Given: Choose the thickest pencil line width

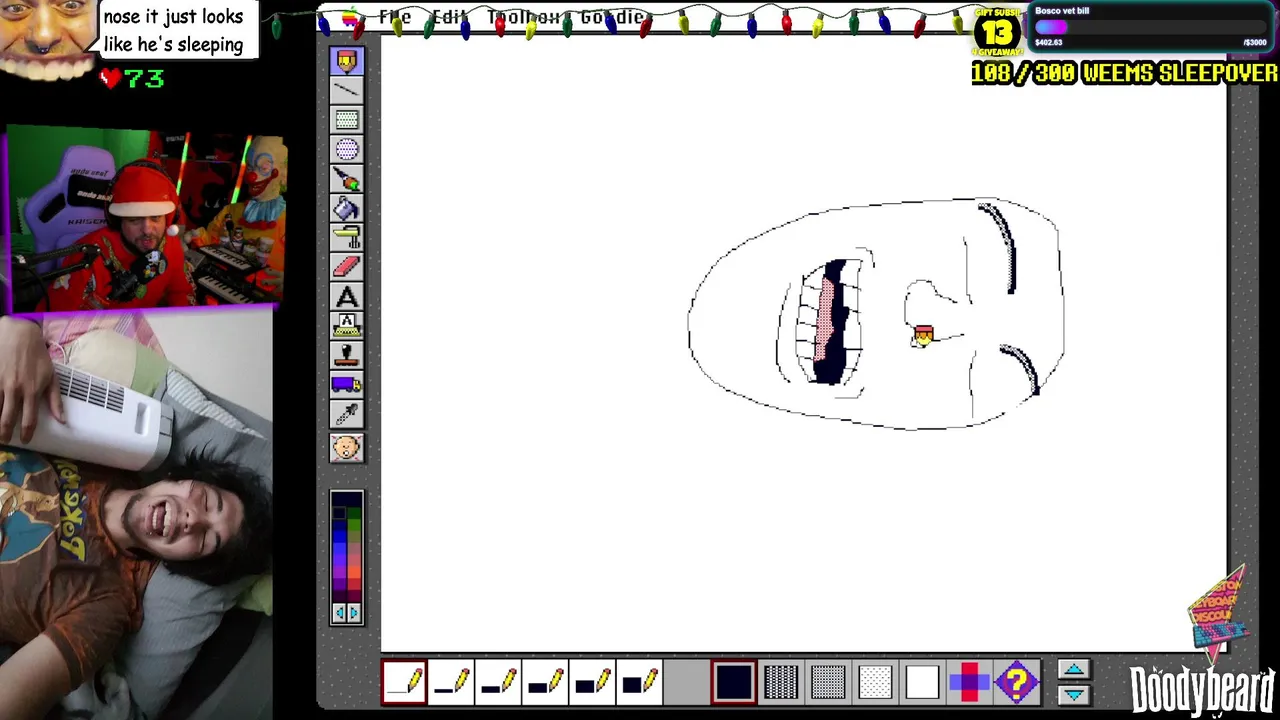Looking at the screenshot, I should pyautogui.click(x=639, y=682).
